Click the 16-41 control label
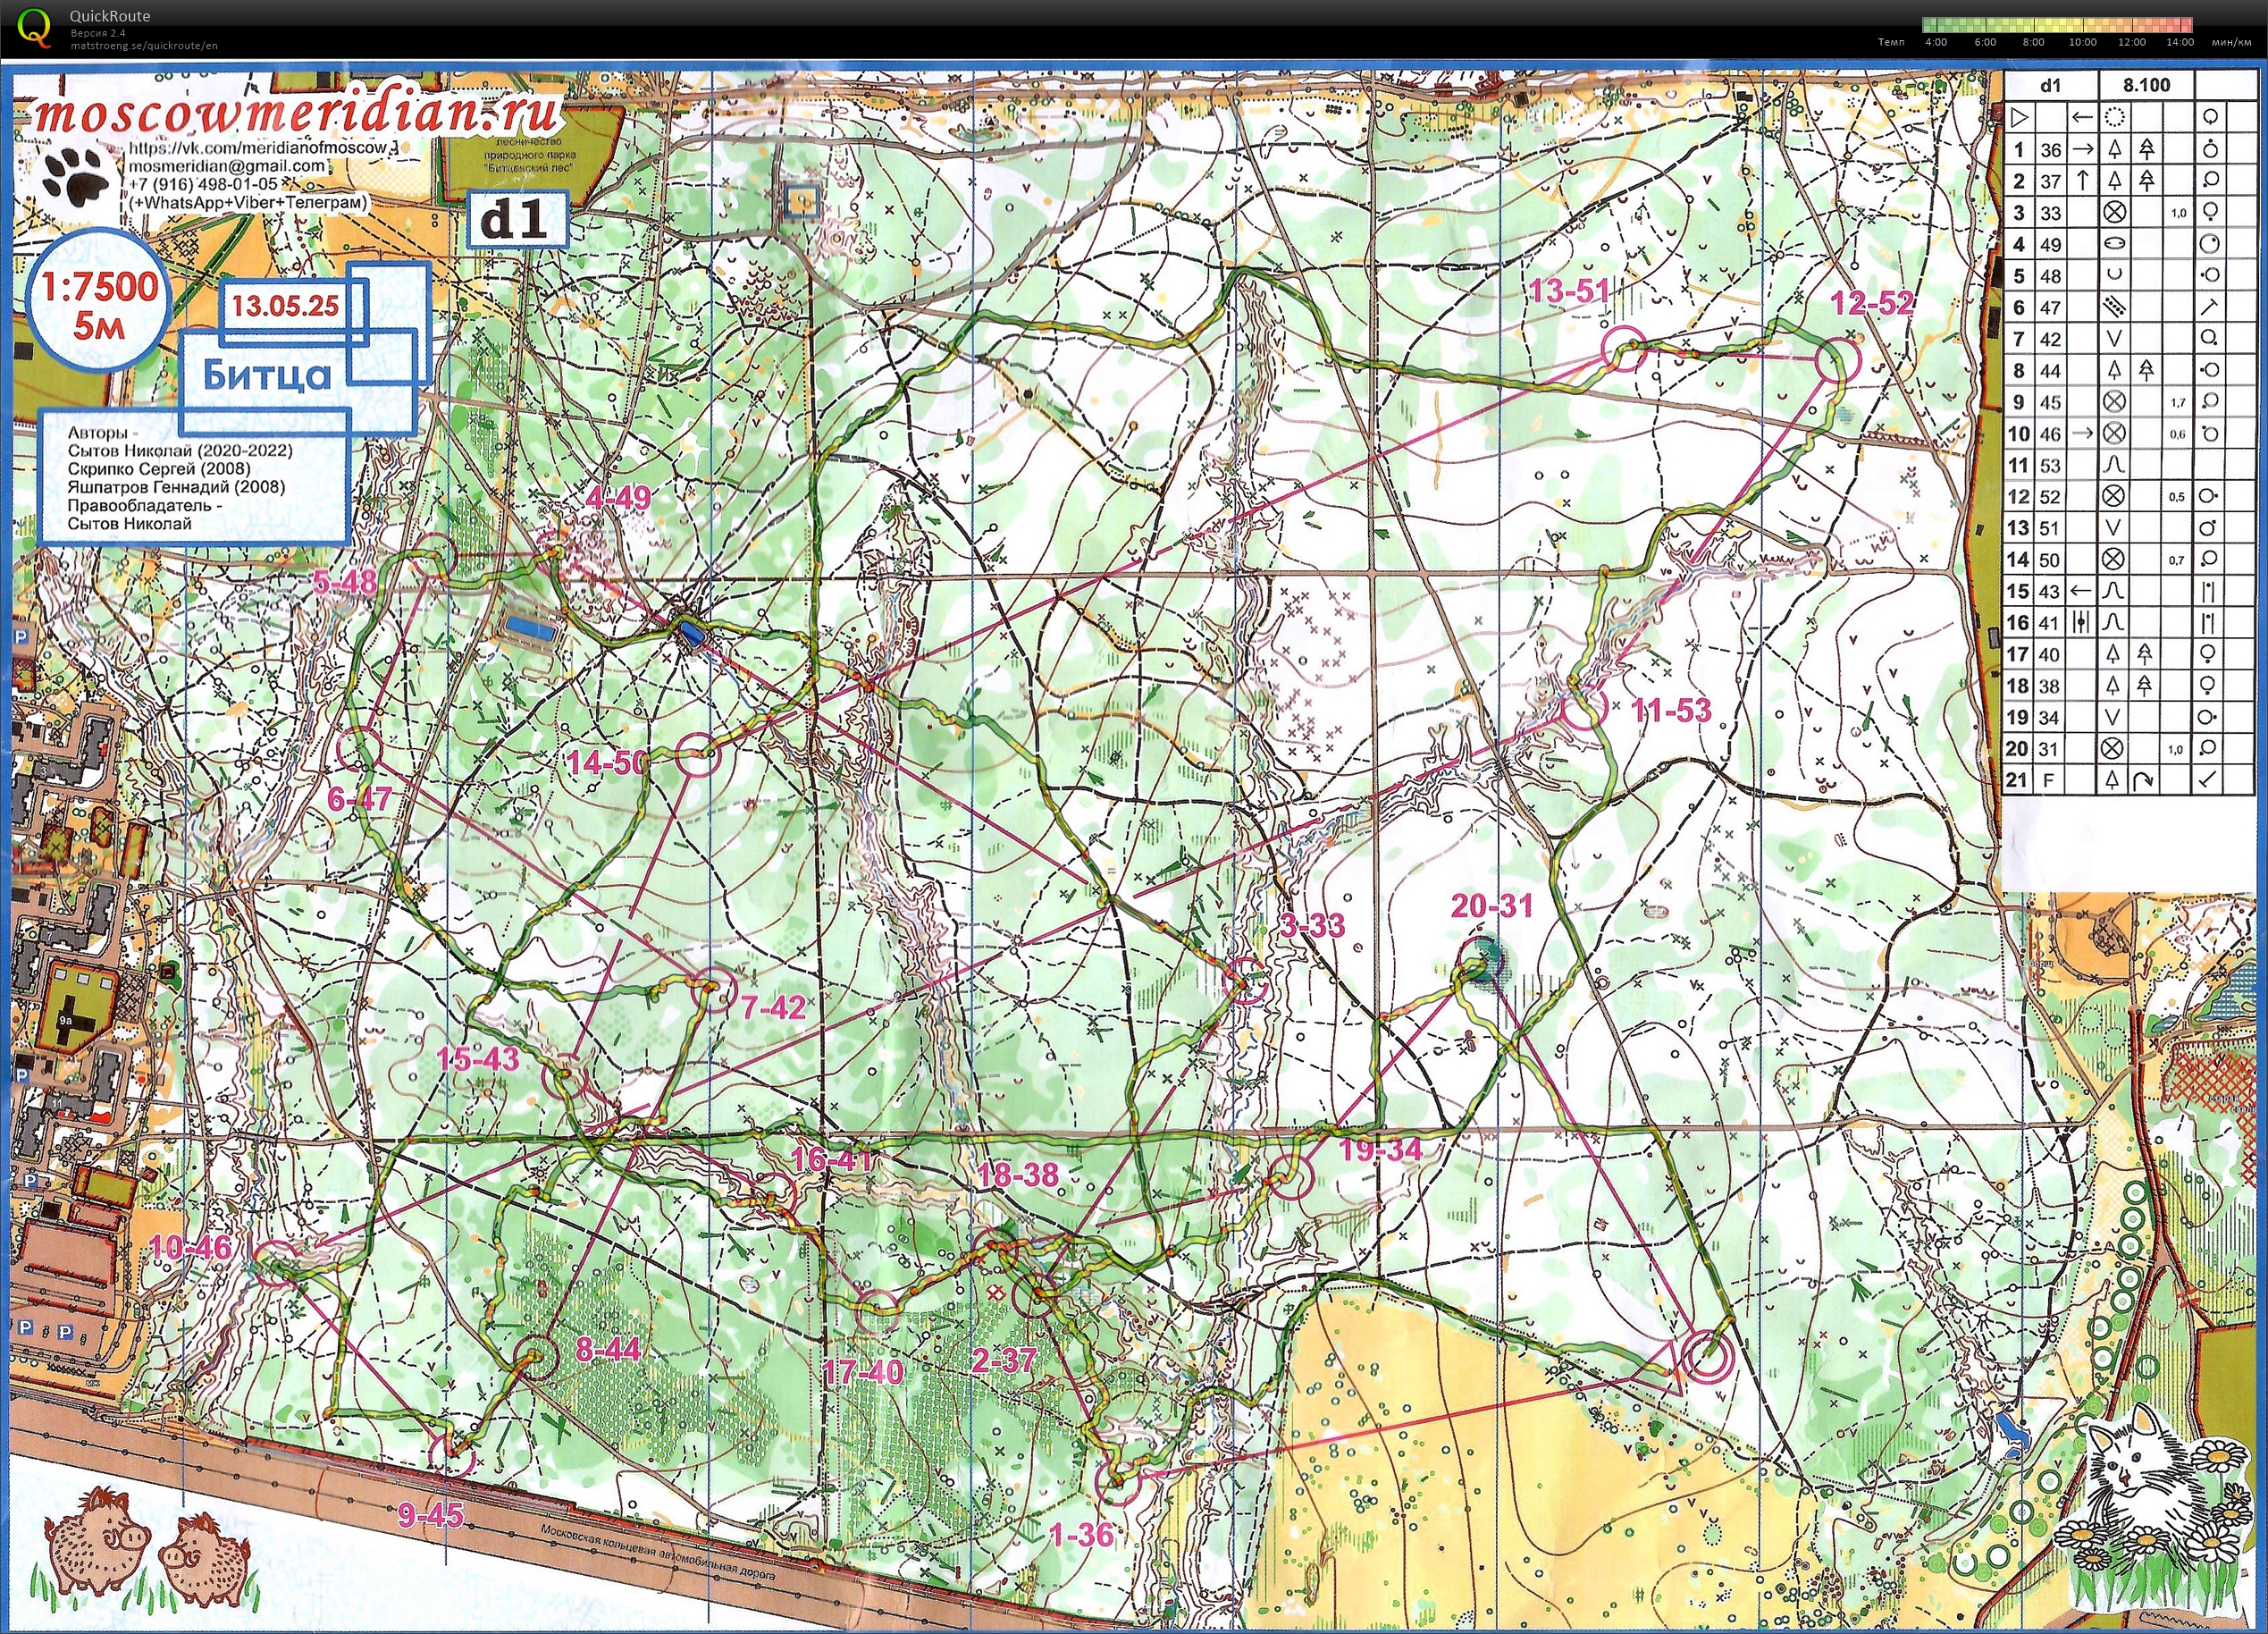This screenshot has height=1634, width=2268. [x=832, y=1160]
